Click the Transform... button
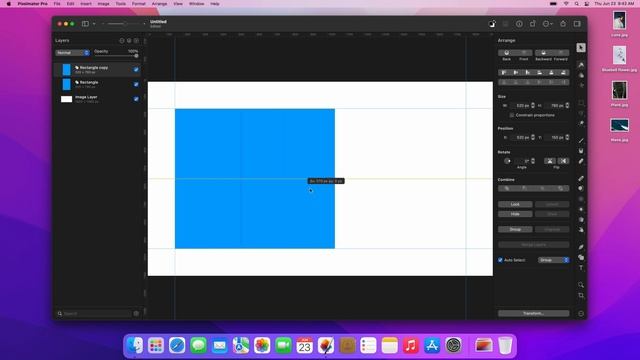 (x=533, y=313)
